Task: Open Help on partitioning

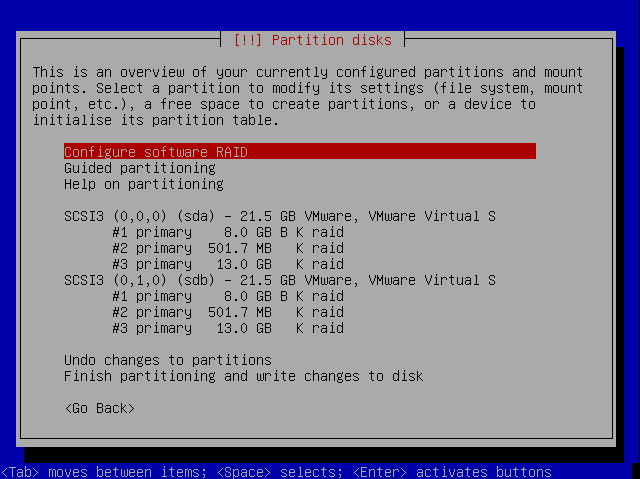Action: point(144,184)
